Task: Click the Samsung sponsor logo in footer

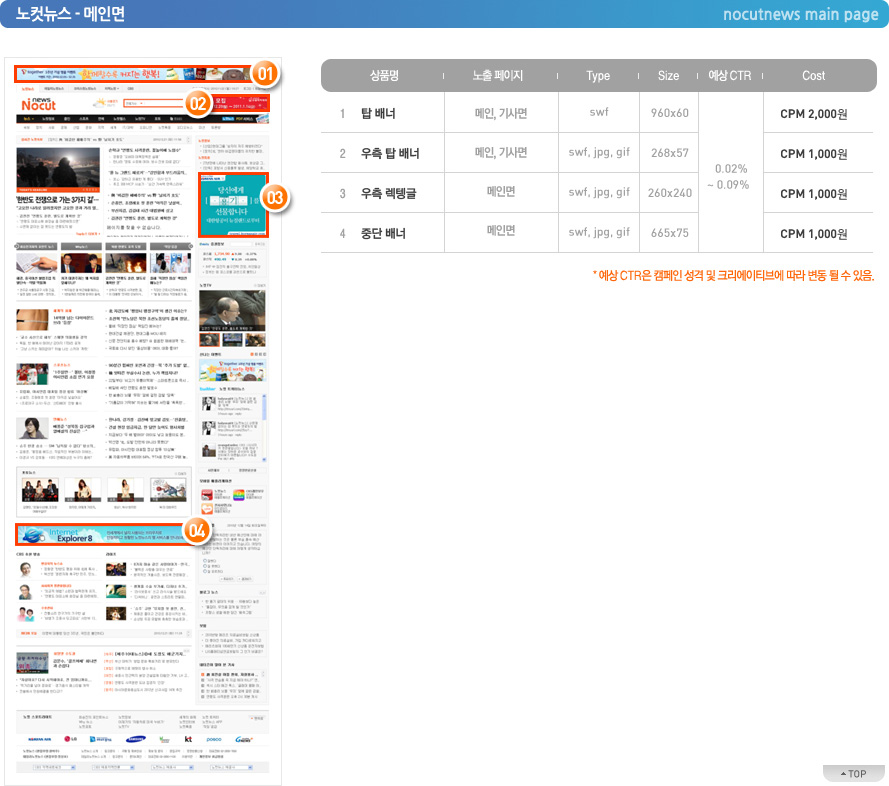Action: click(136, 739)
